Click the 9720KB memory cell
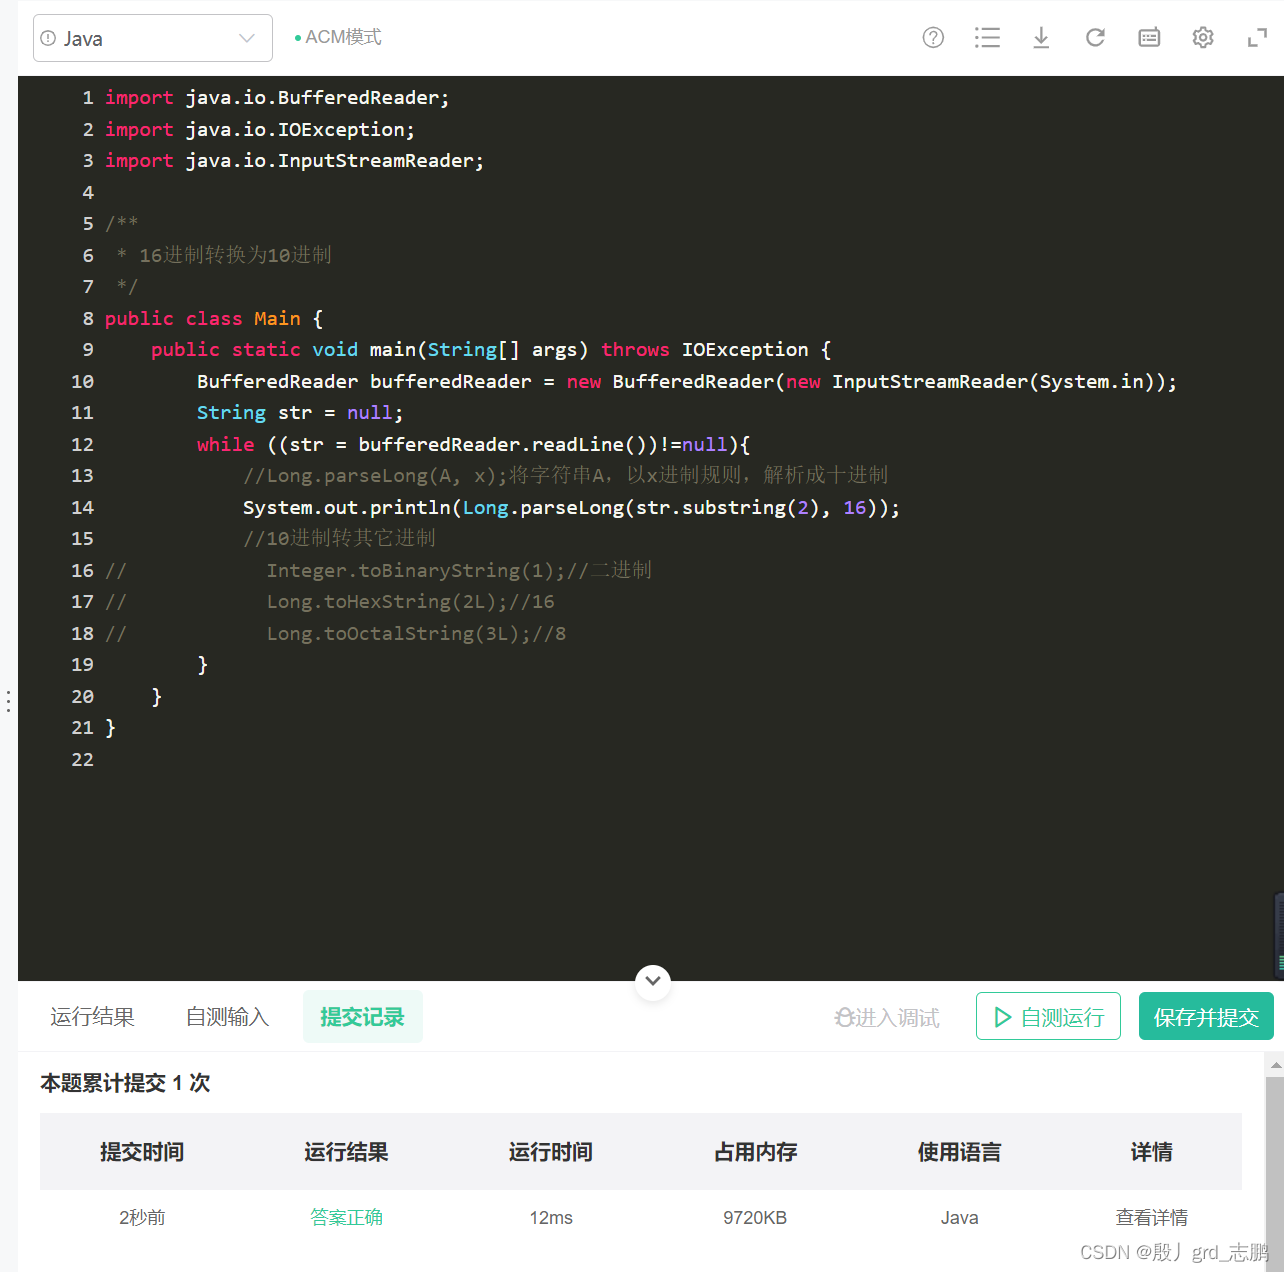1284x1272 pixels. tap(755, 1217)
